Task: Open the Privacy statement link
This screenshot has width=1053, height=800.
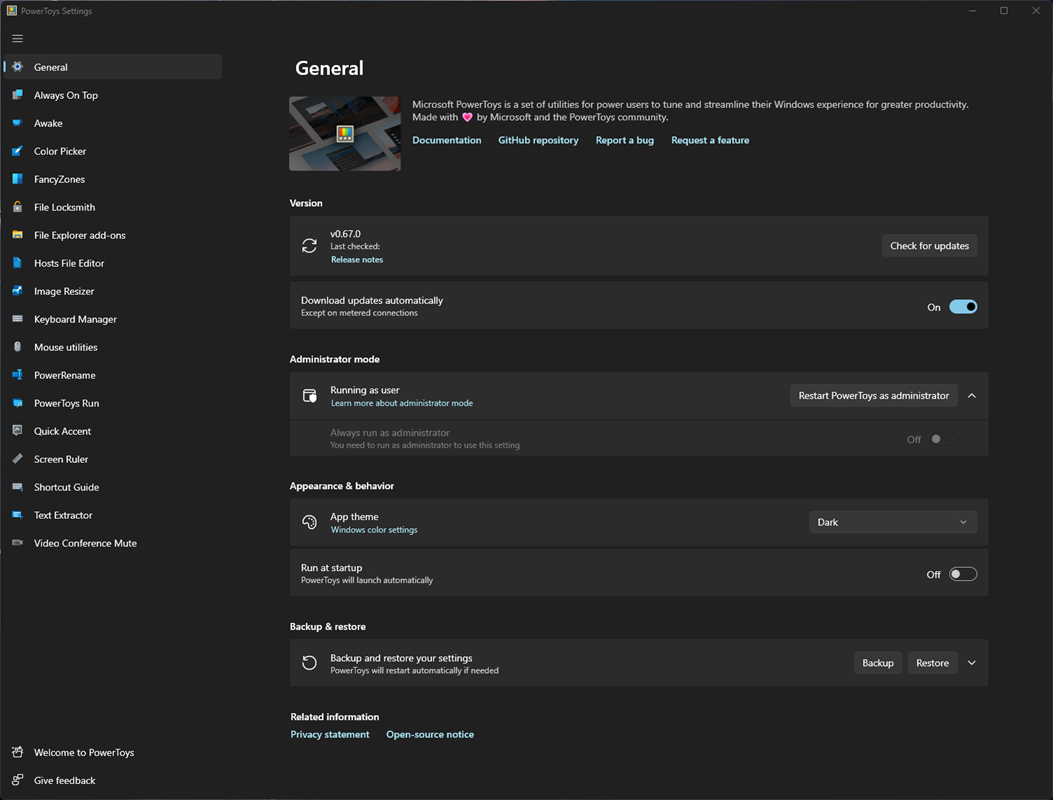Action: 330,734
